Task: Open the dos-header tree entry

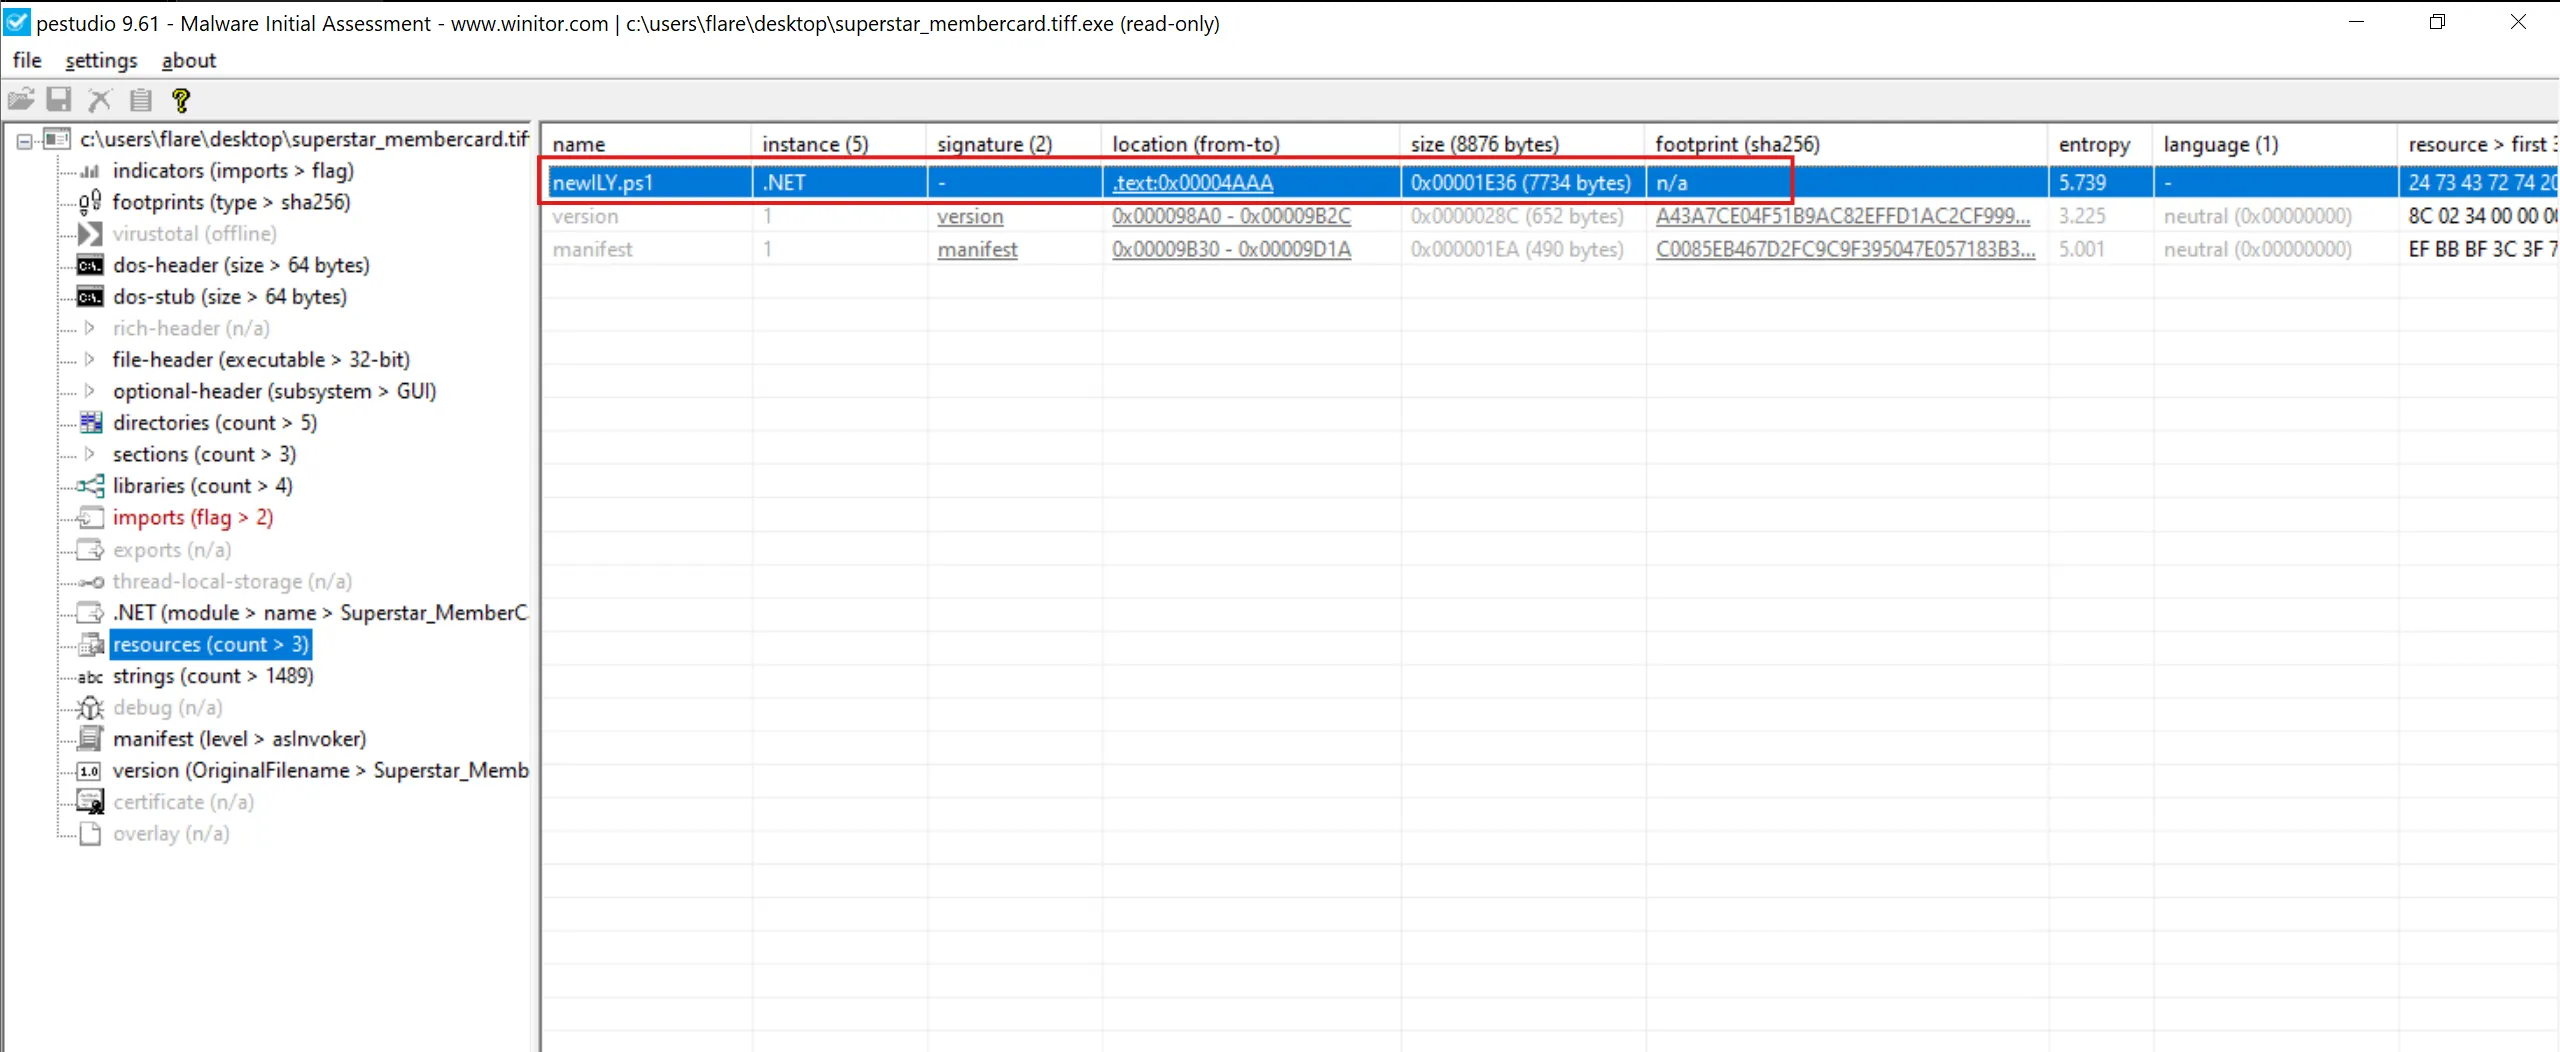Action: 240,265
